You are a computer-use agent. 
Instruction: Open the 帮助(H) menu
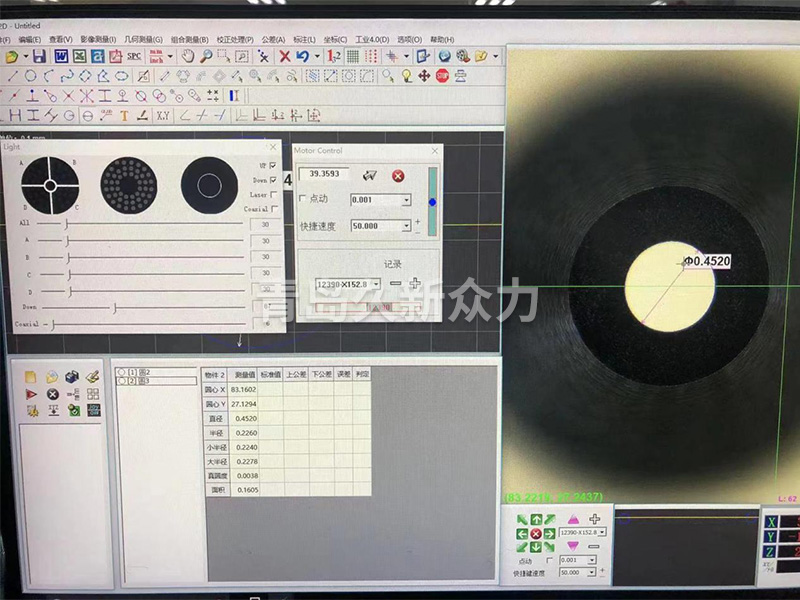(441, 39)
